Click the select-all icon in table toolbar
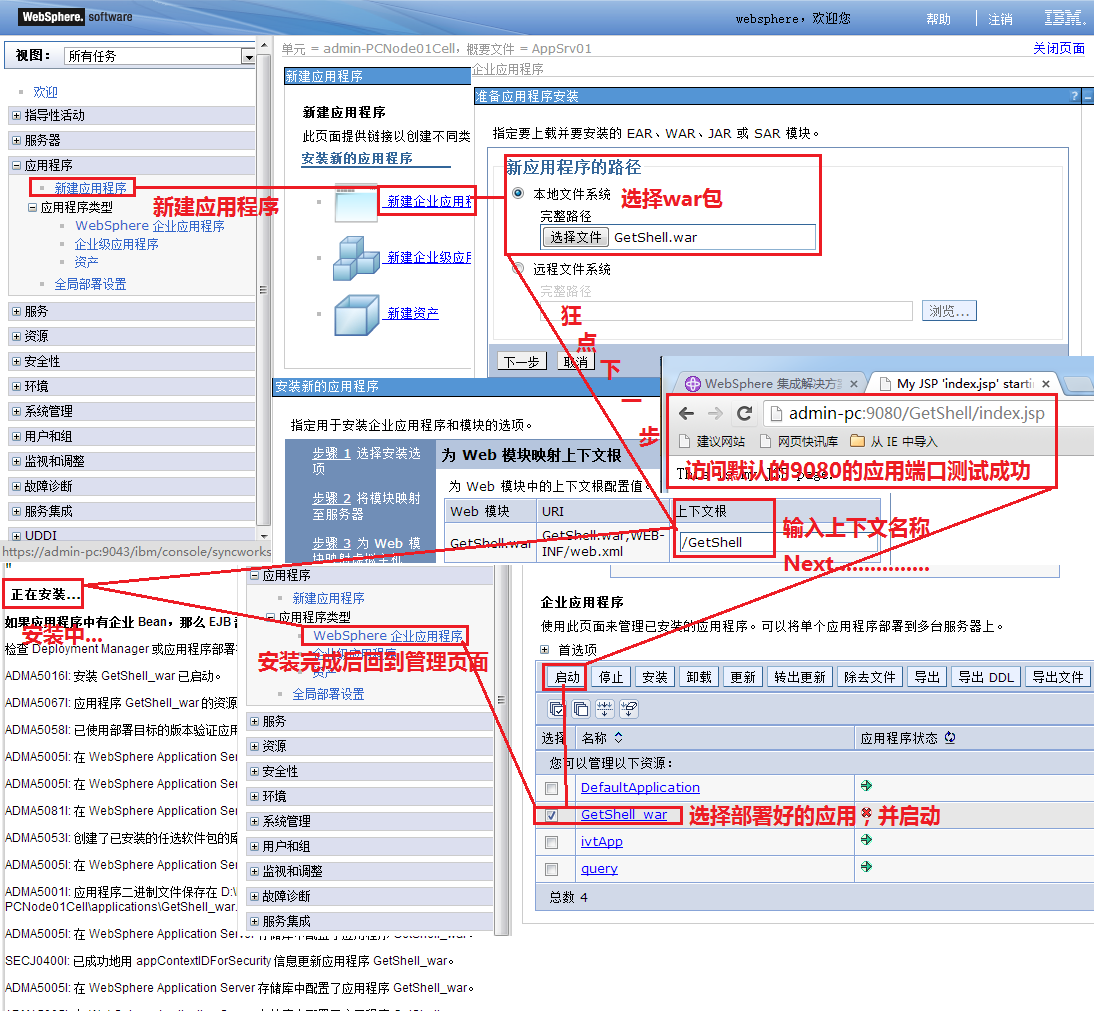1094x1011 pixels. [x=556, y=710]
